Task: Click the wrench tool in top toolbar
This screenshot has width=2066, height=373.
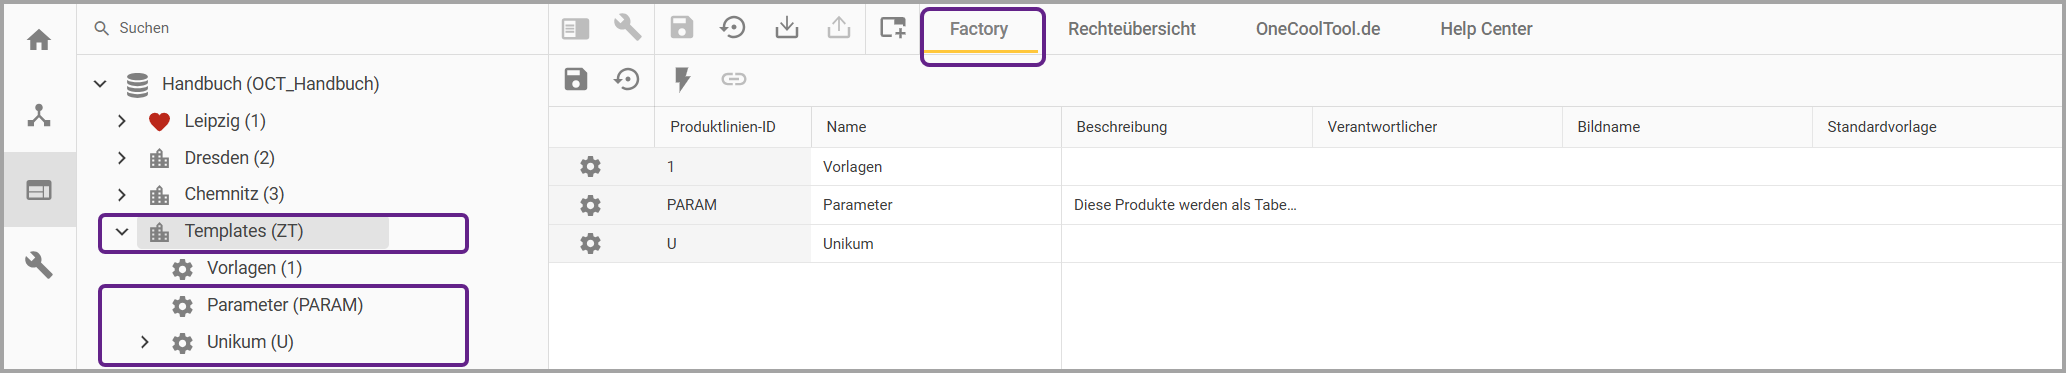Action: [627, 27]
